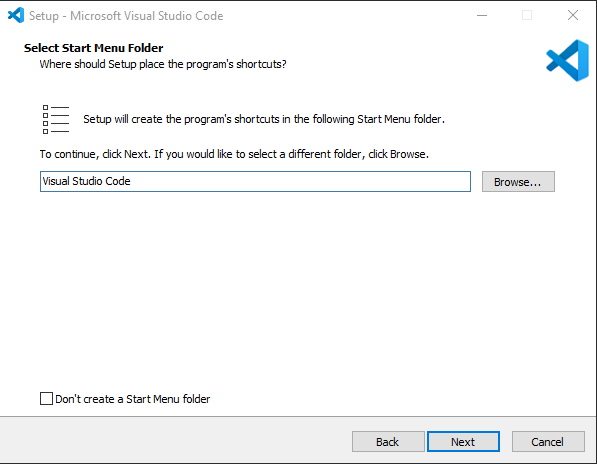
Task: Click the Start Menu list icon
Action: point(56,120)
